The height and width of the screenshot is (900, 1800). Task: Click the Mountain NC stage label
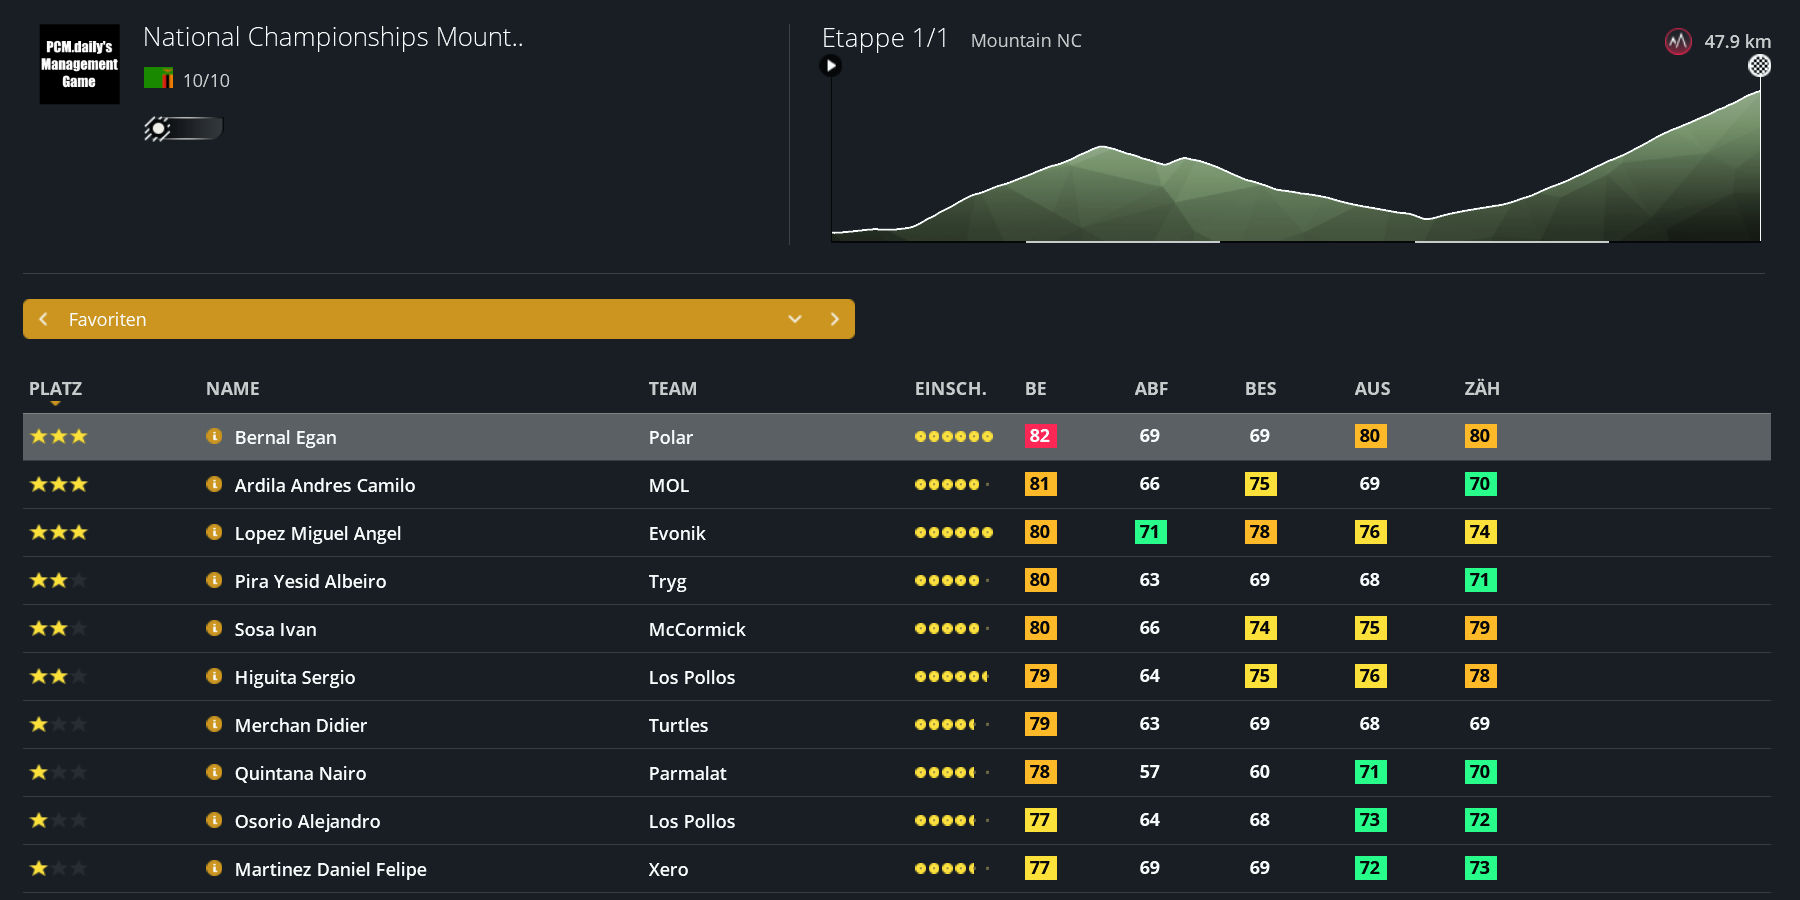[1026, 41]
